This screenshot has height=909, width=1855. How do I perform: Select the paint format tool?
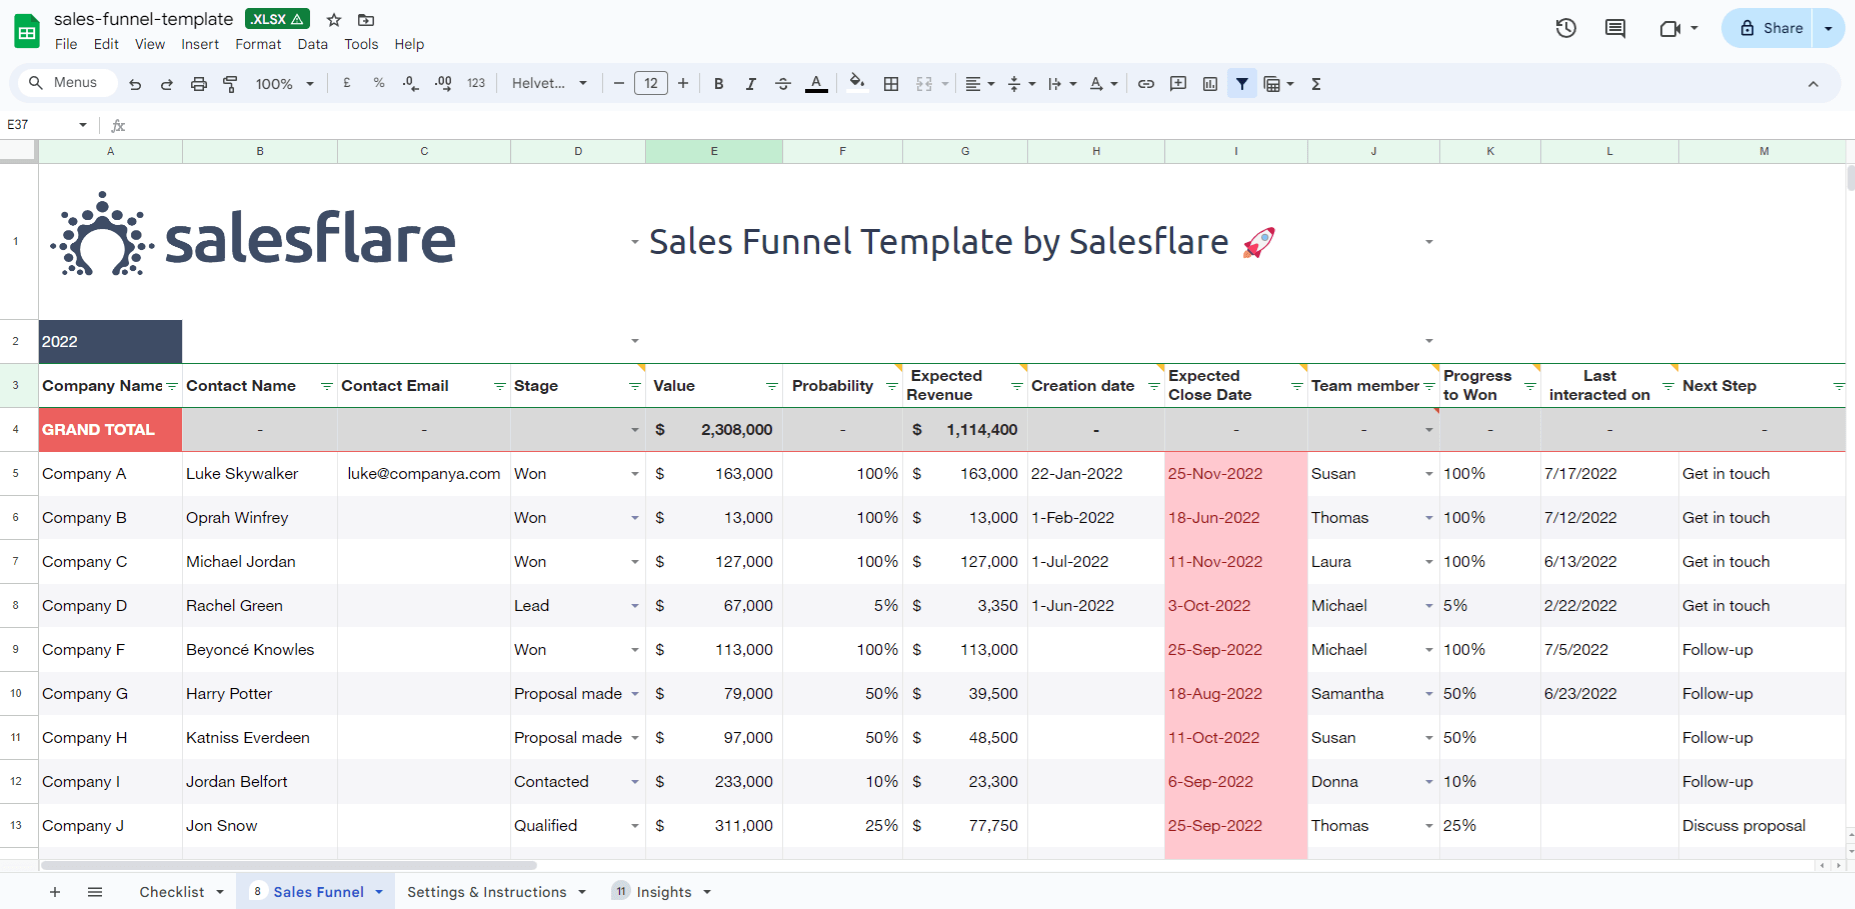[x=230, y=84]
